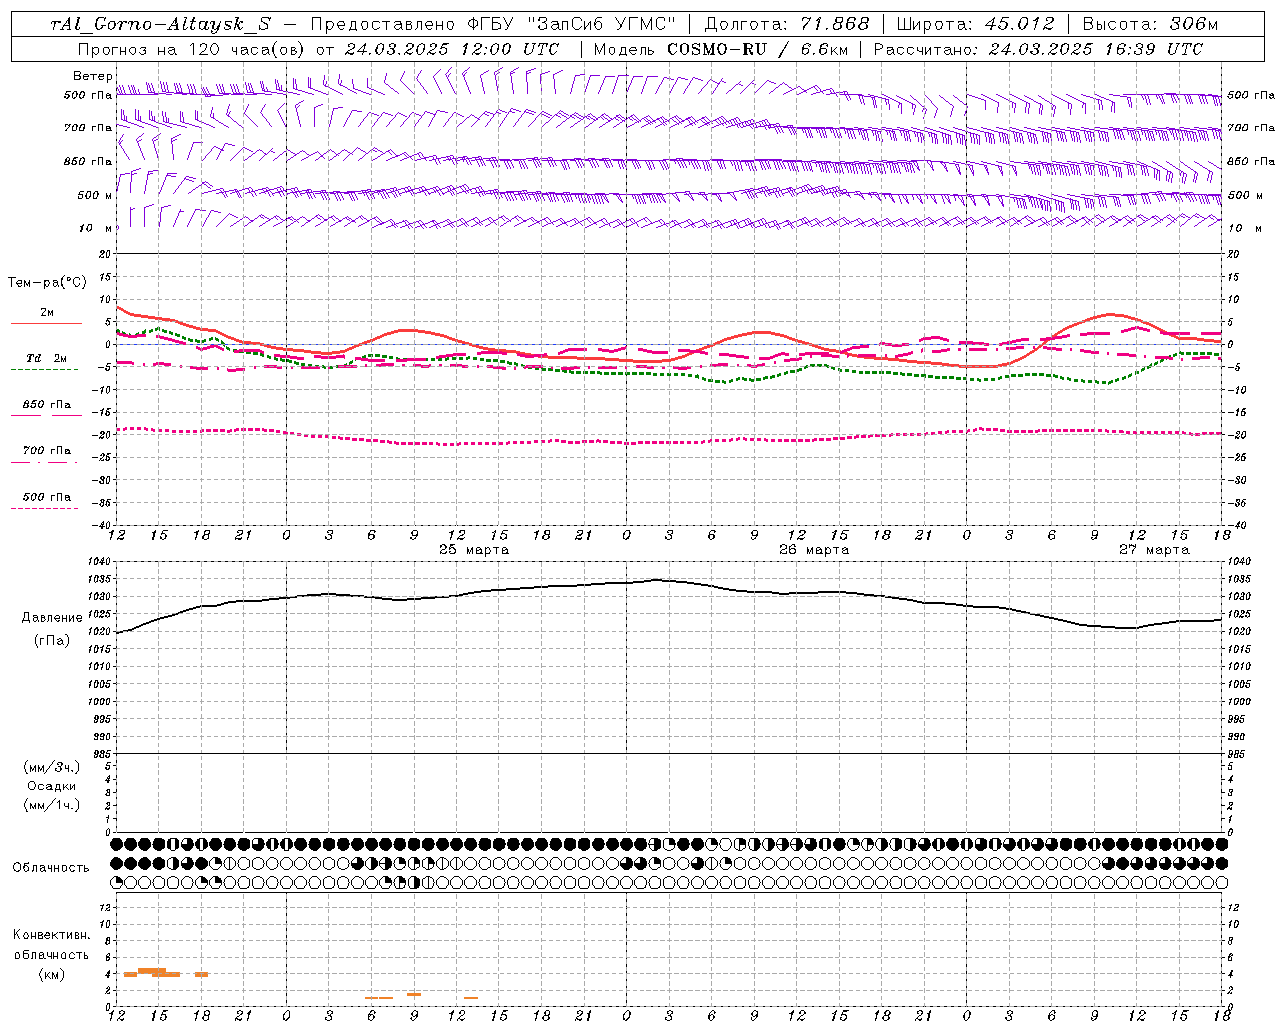Select the Долгота: 71.868 header field
1280x1024 pixels.
[x=787, y=24]
